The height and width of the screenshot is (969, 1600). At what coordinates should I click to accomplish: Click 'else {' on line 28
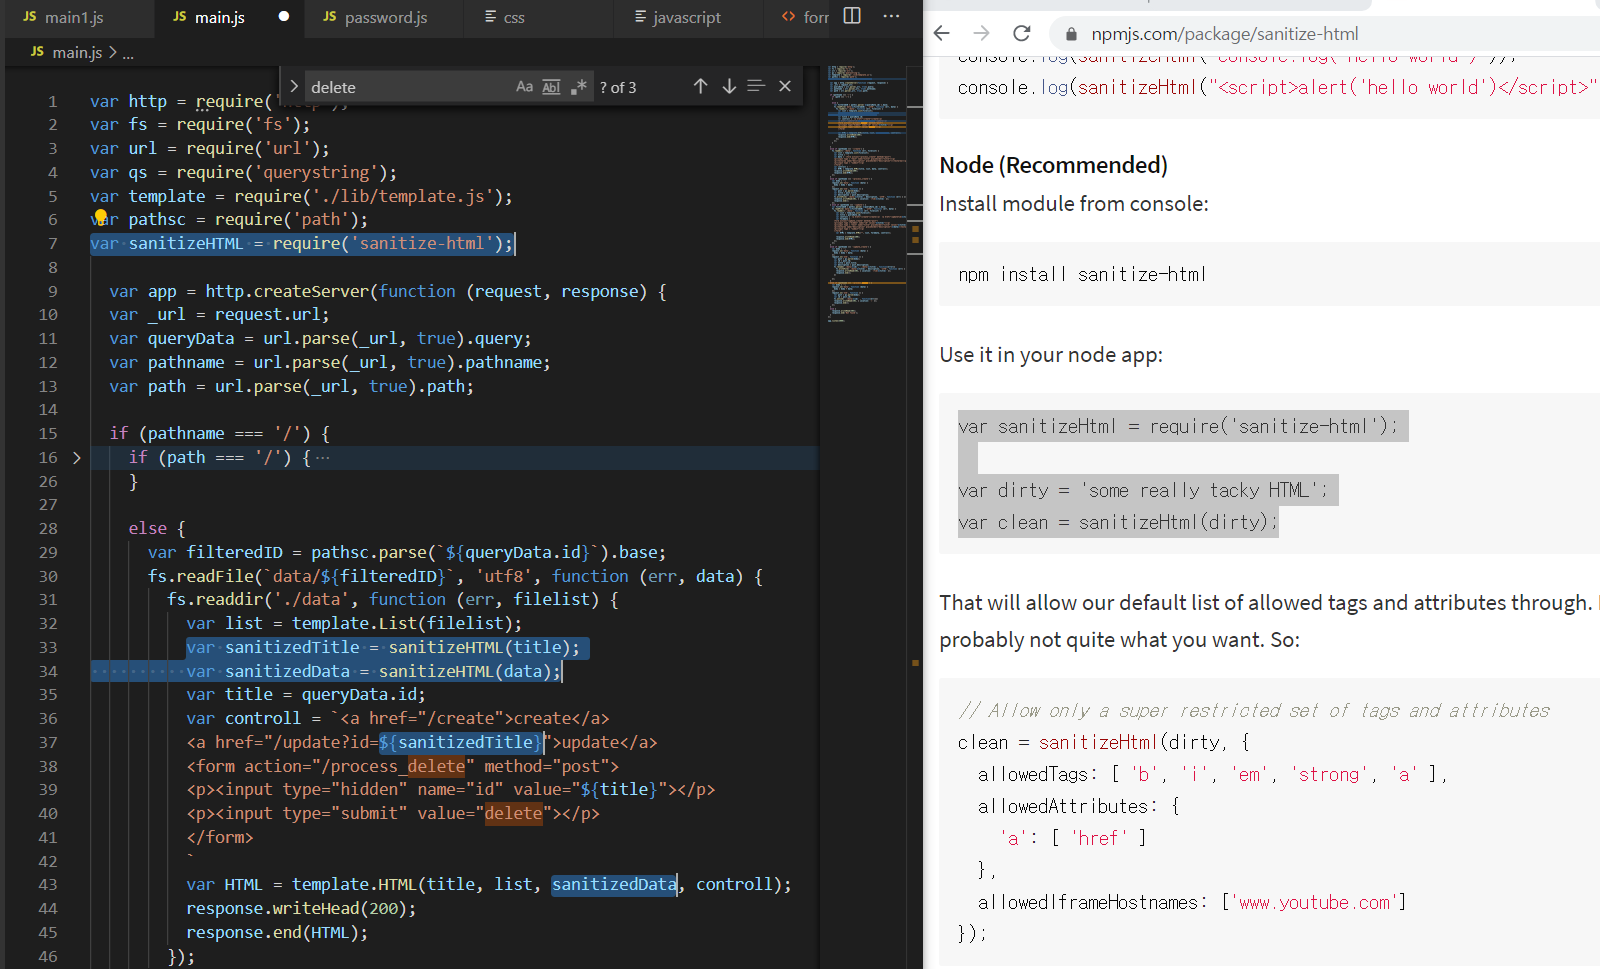(157, 528)
